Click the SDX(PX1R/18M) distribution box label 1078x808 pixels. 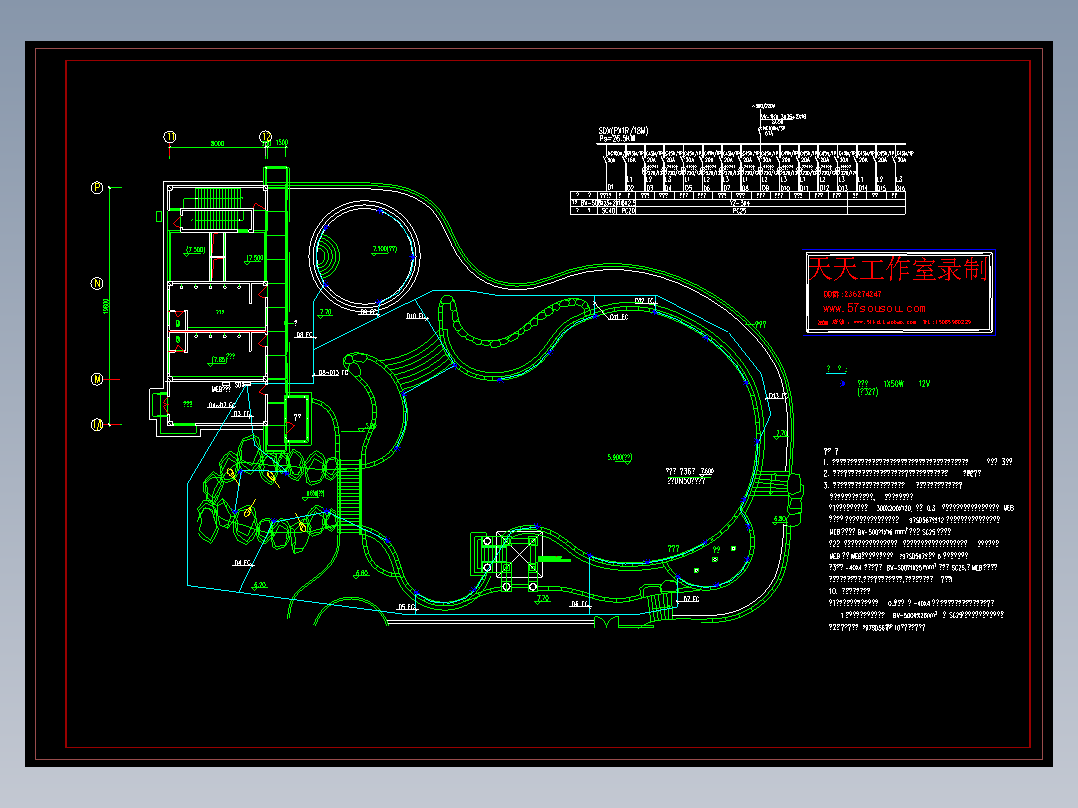[623, 131]
